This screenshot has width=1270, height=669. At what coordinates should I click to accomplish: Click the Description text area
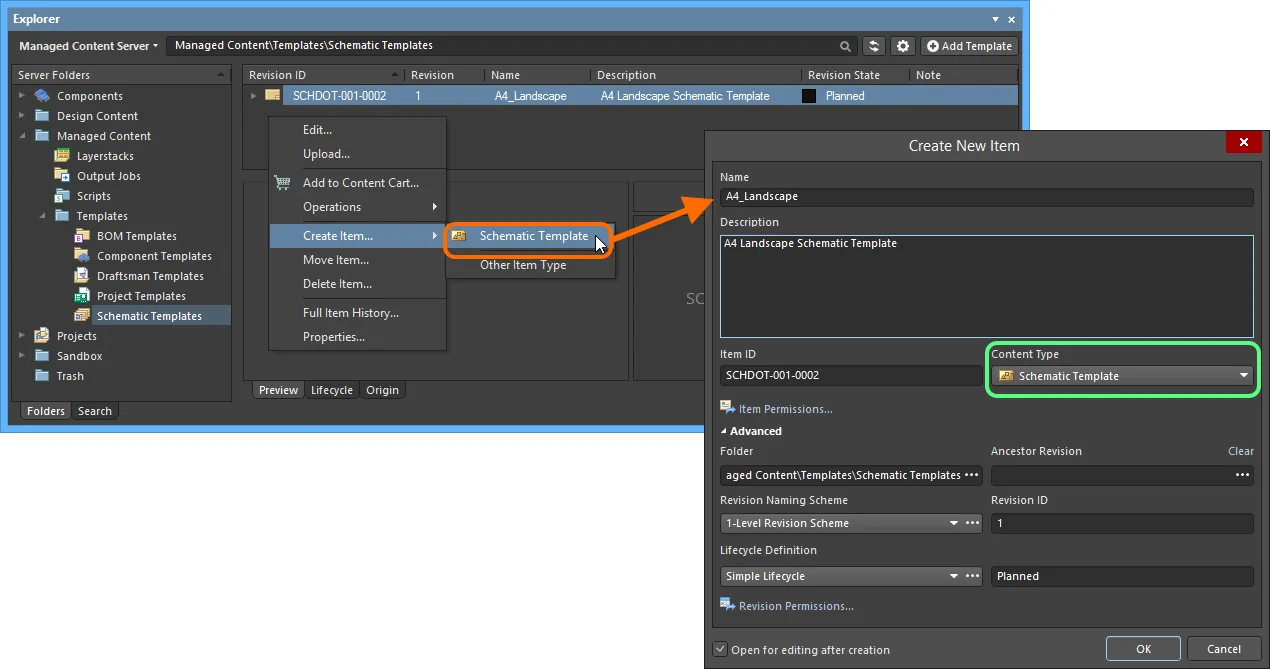click(x=986, y=286)
